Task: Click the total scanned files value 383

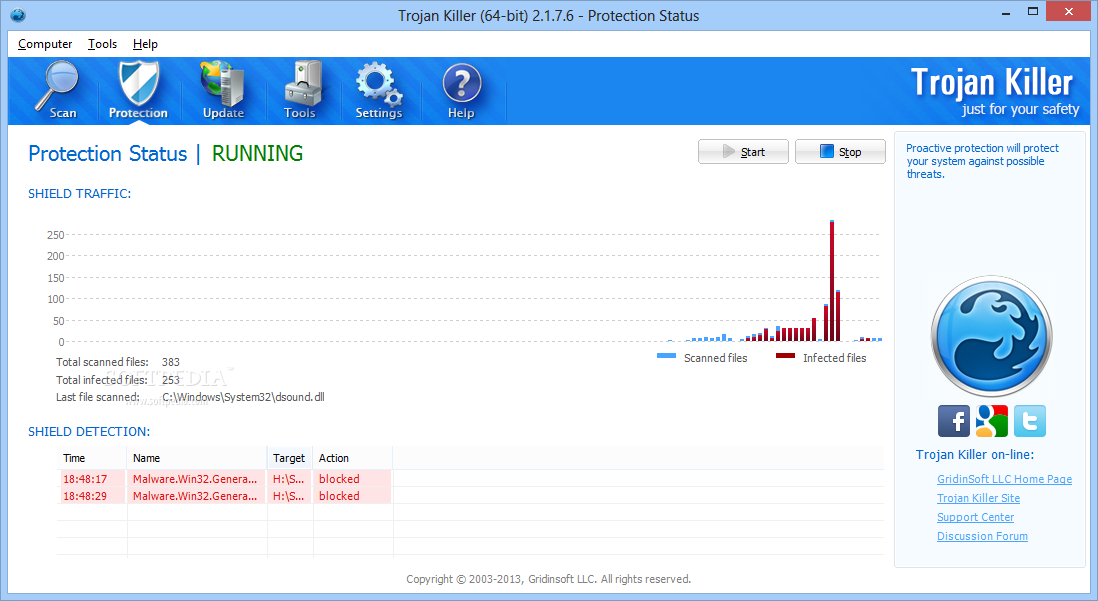Action: tap(171, 362)
